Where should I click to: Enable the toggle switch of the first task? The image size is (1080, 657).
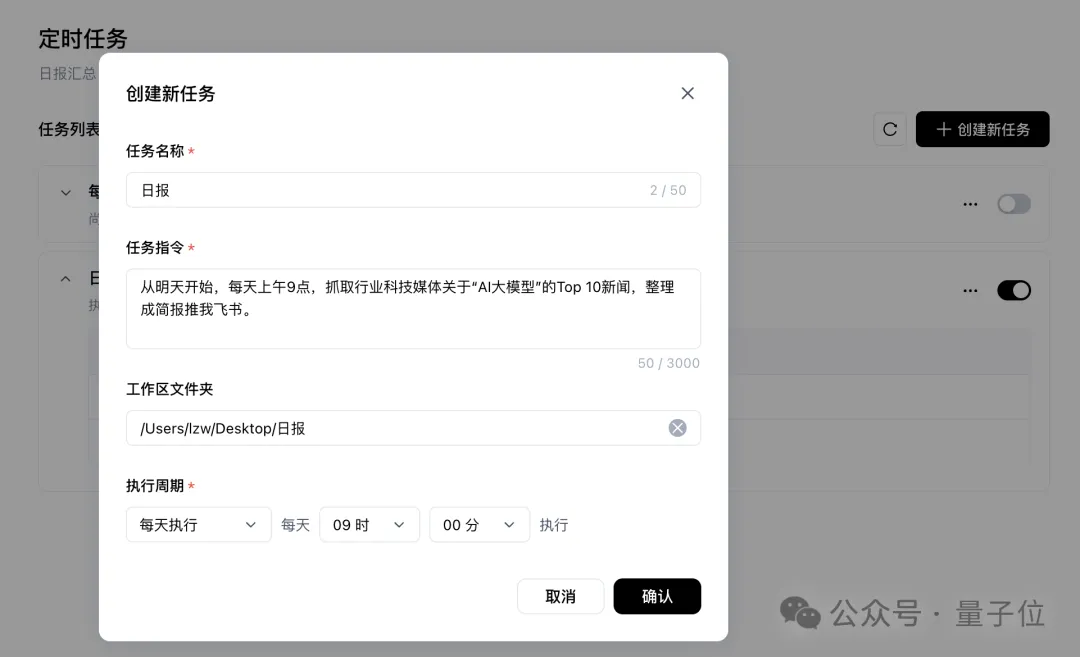point(1013,203)
